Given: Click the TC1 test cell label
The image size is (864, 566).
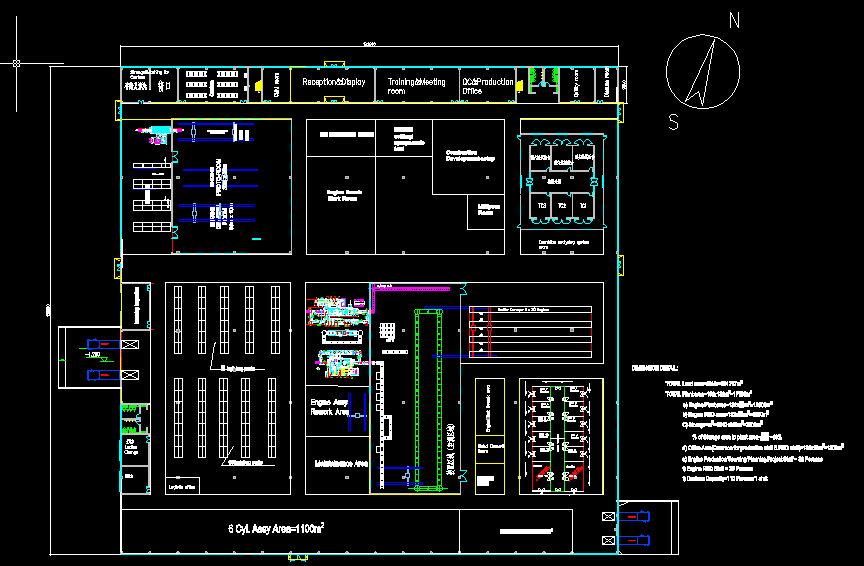Looking at the screenshot, I should point(582,206).
